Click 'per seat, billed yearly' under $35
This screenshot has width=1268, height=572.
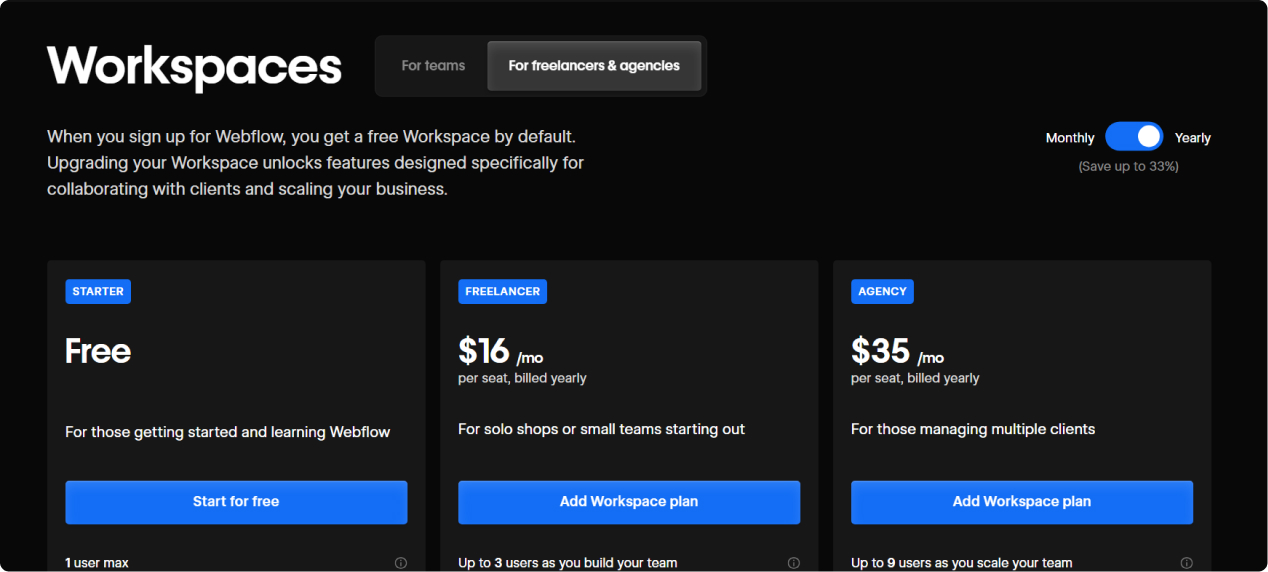pos(916,378)
